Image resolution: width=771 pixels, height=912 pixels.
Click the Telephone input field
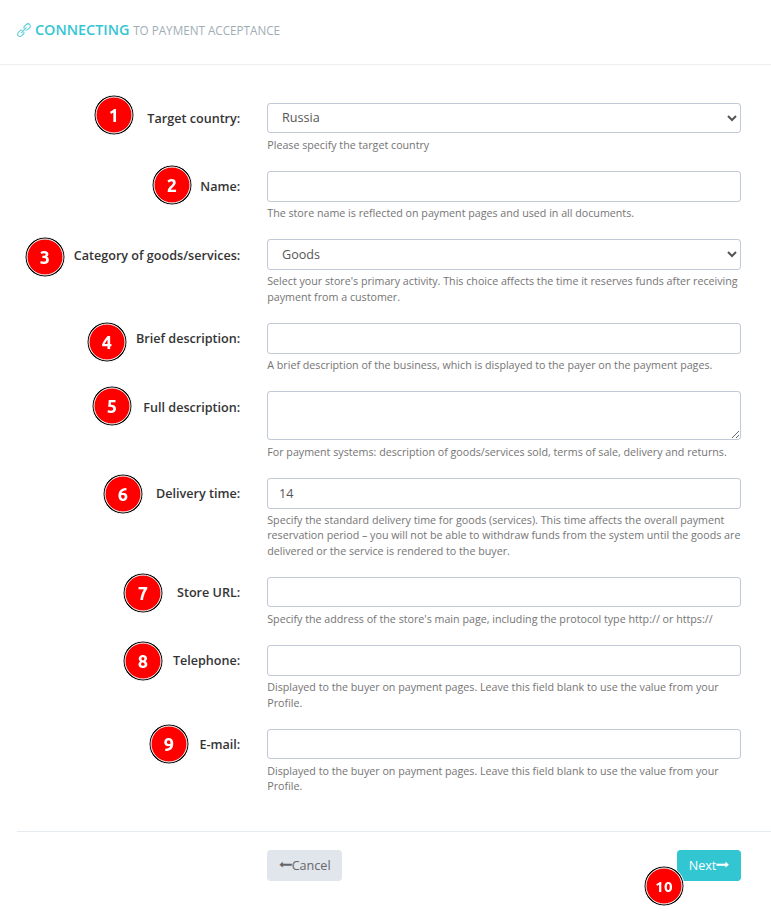pos(503,660)
